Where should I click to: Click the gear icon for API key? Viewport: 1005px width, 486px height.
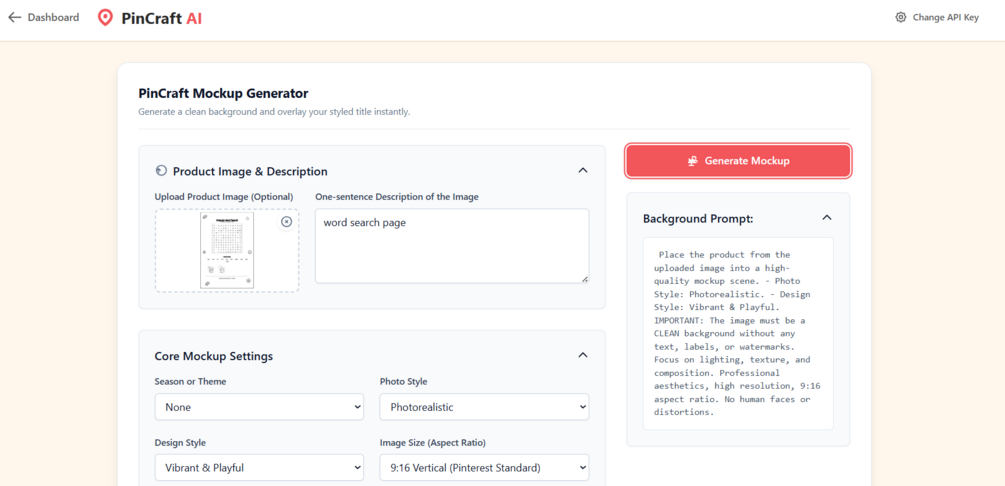(x=901, y=17)
